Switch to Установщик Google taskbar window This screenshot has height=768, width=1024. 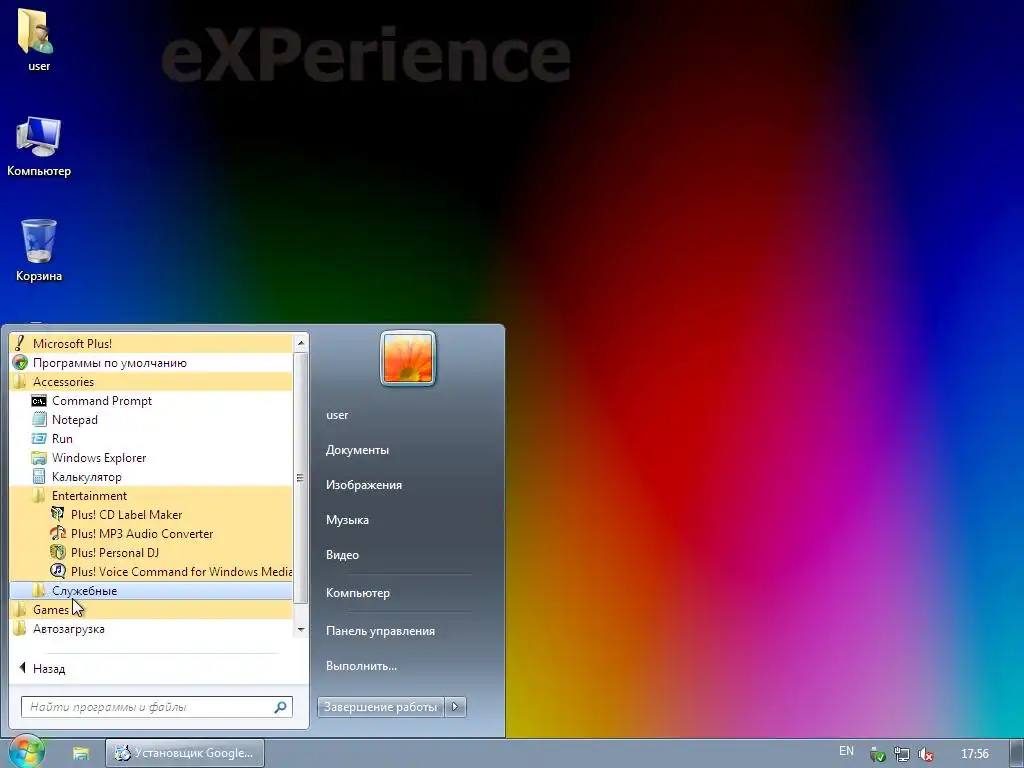tap(185, 753)
